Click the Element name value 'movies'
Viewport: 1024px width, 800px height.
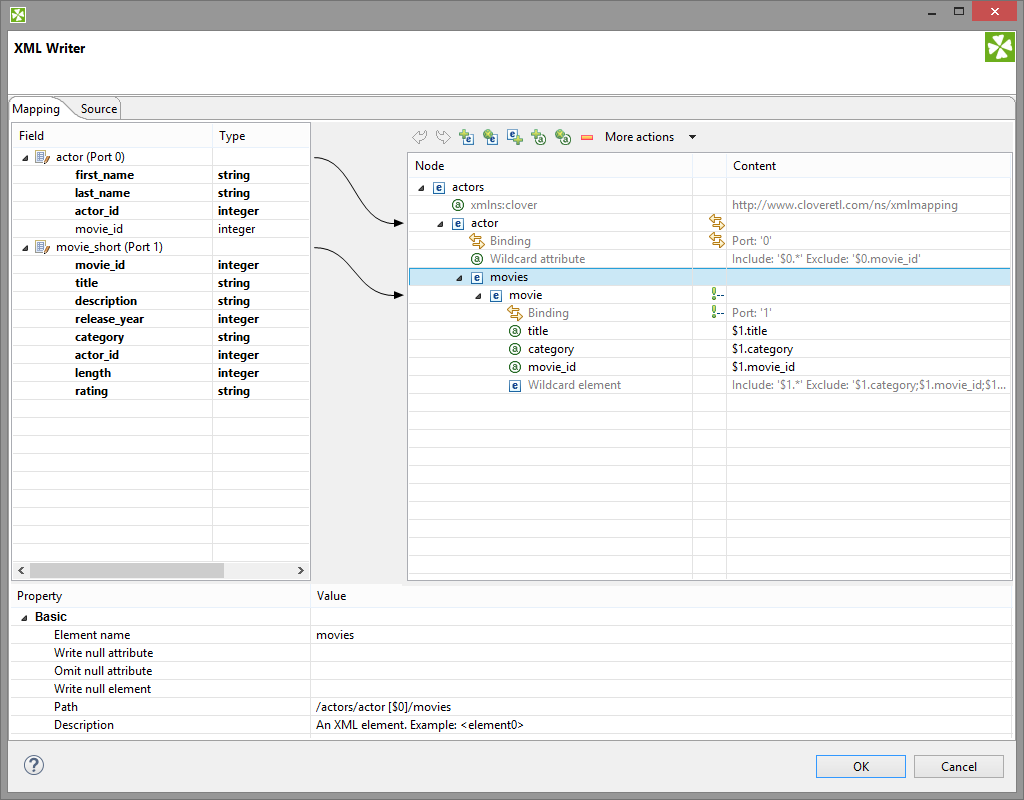[334, 635]
